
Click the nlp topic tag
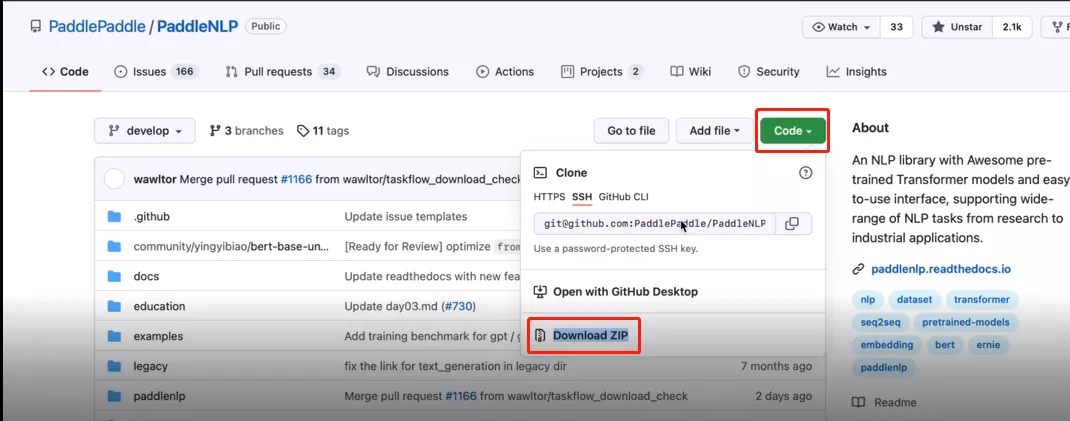[x=867, y=300]
